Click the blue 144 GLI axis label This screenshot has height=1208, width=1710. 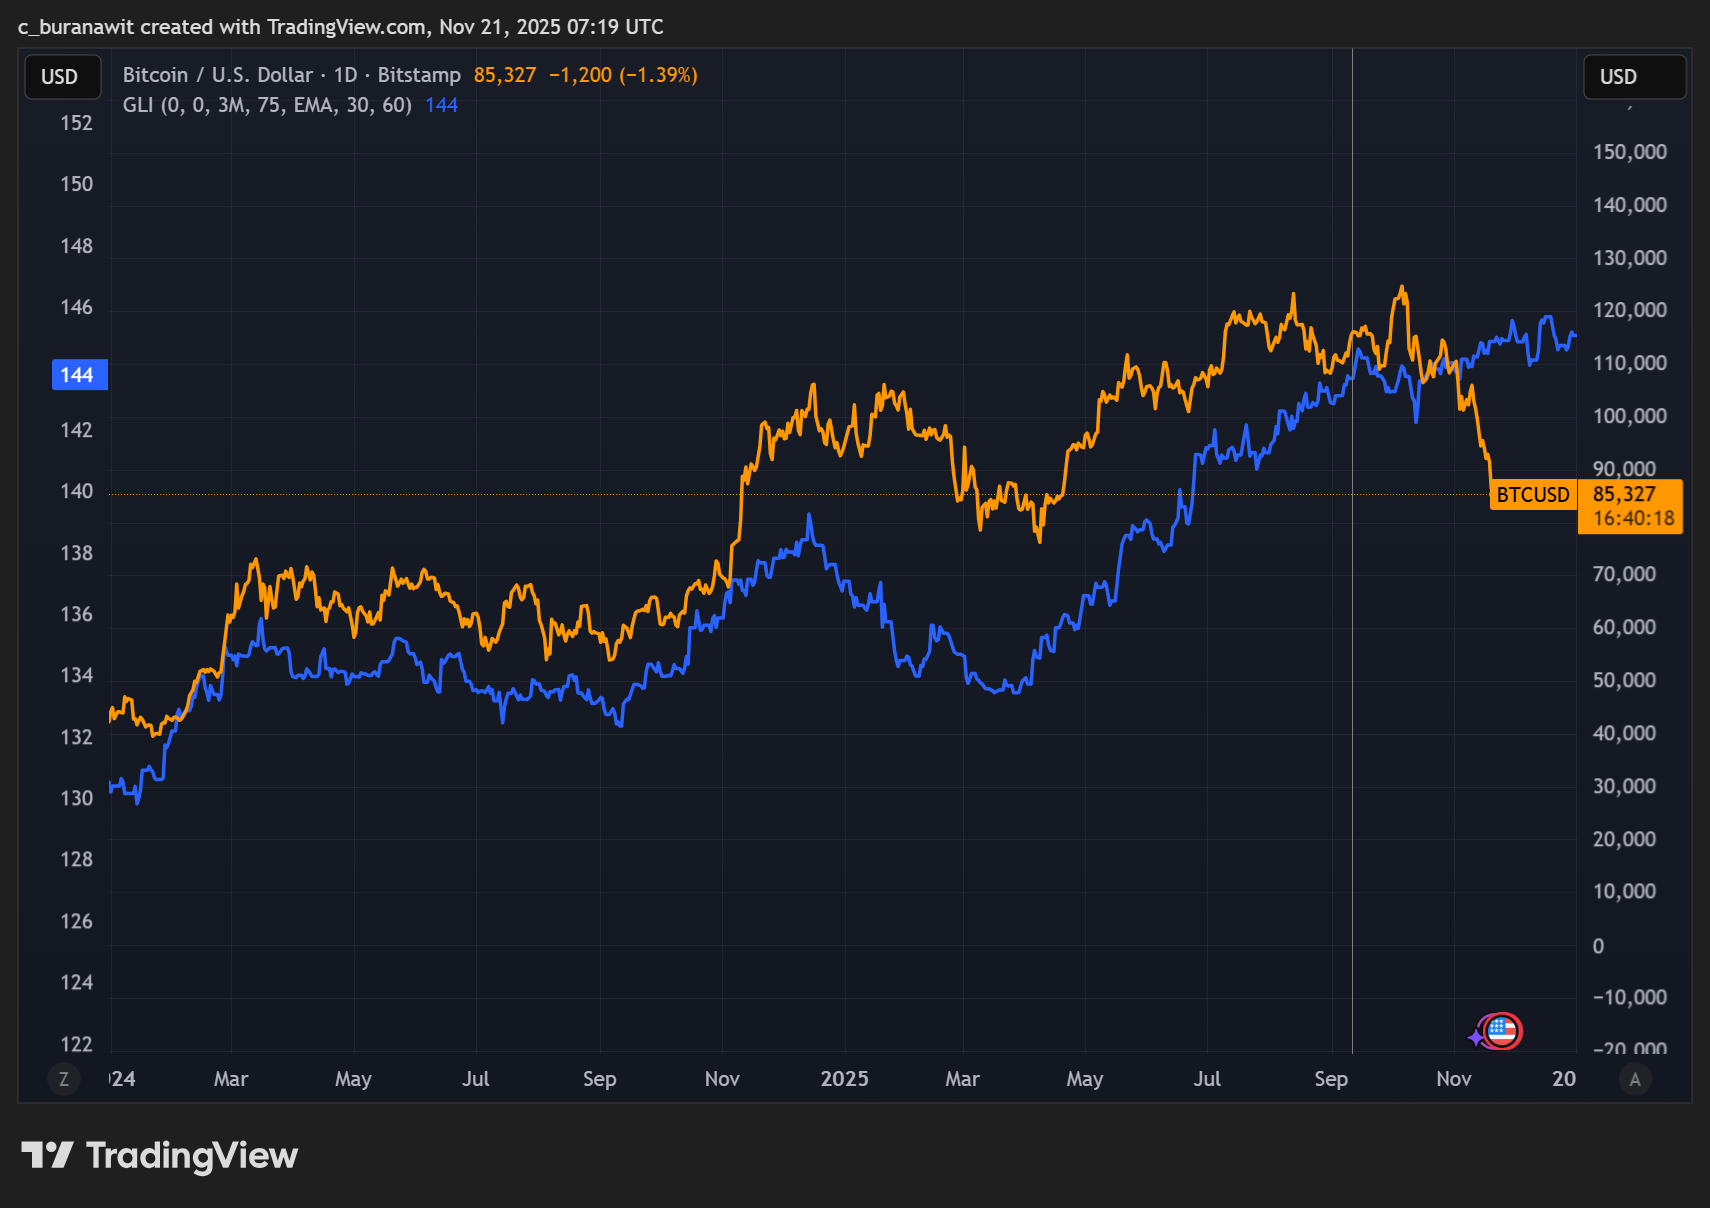pos(78,375)
